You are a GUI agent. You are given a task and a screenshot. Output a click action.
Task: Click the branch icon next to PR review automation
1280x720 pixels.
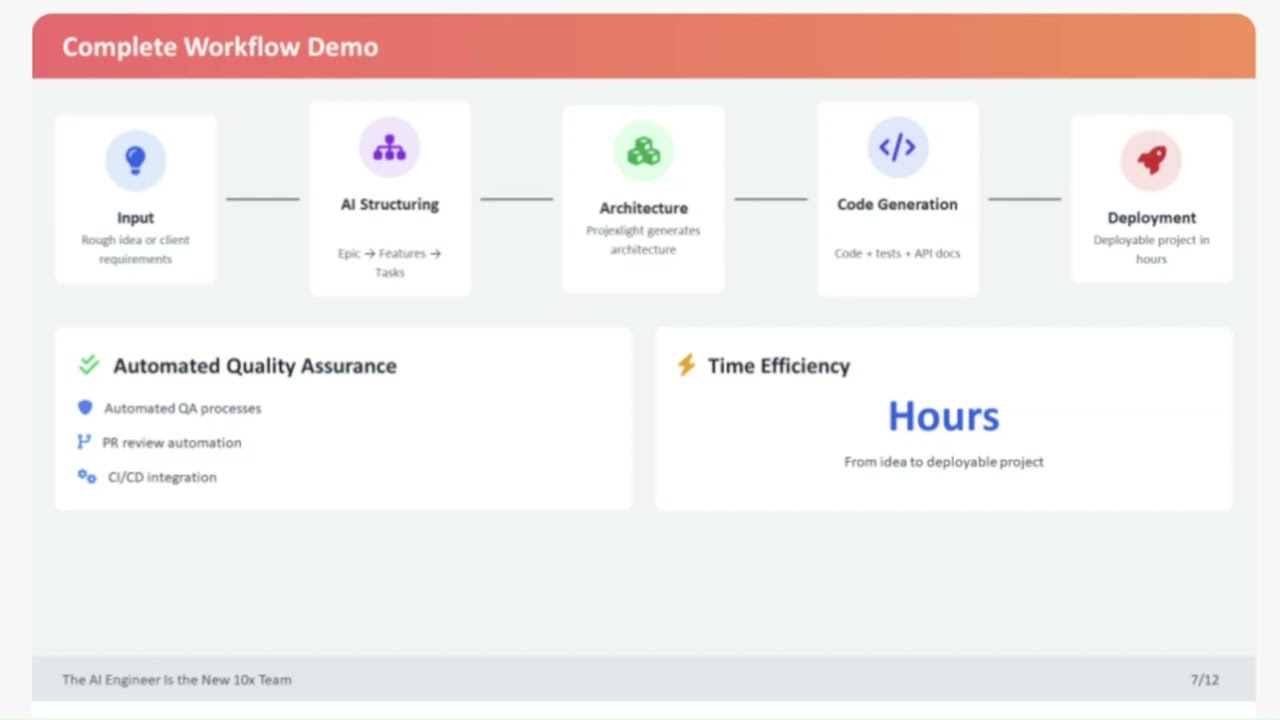click(x=84, y=442)
